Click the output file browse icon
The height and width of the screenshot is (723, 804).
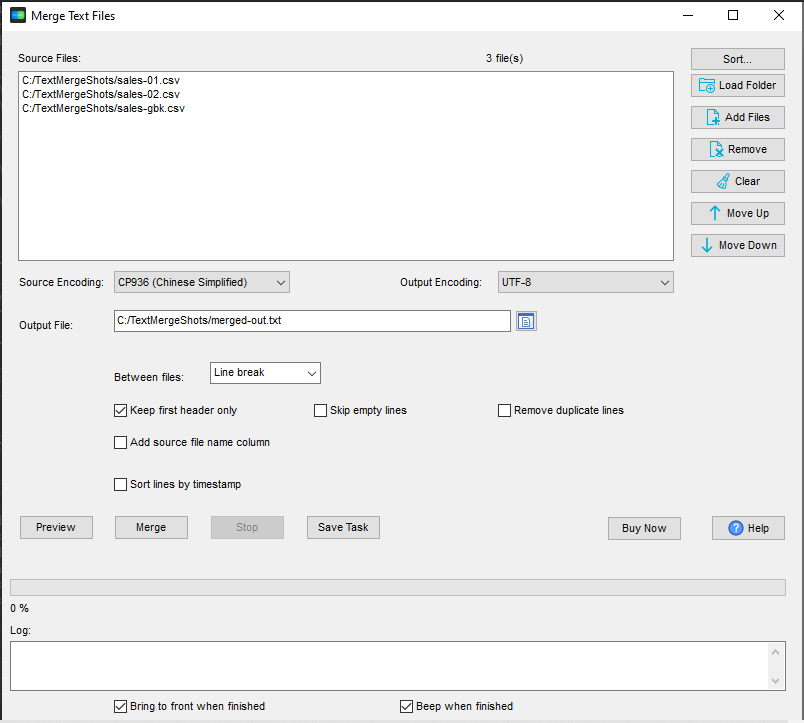tap(526, 322)
